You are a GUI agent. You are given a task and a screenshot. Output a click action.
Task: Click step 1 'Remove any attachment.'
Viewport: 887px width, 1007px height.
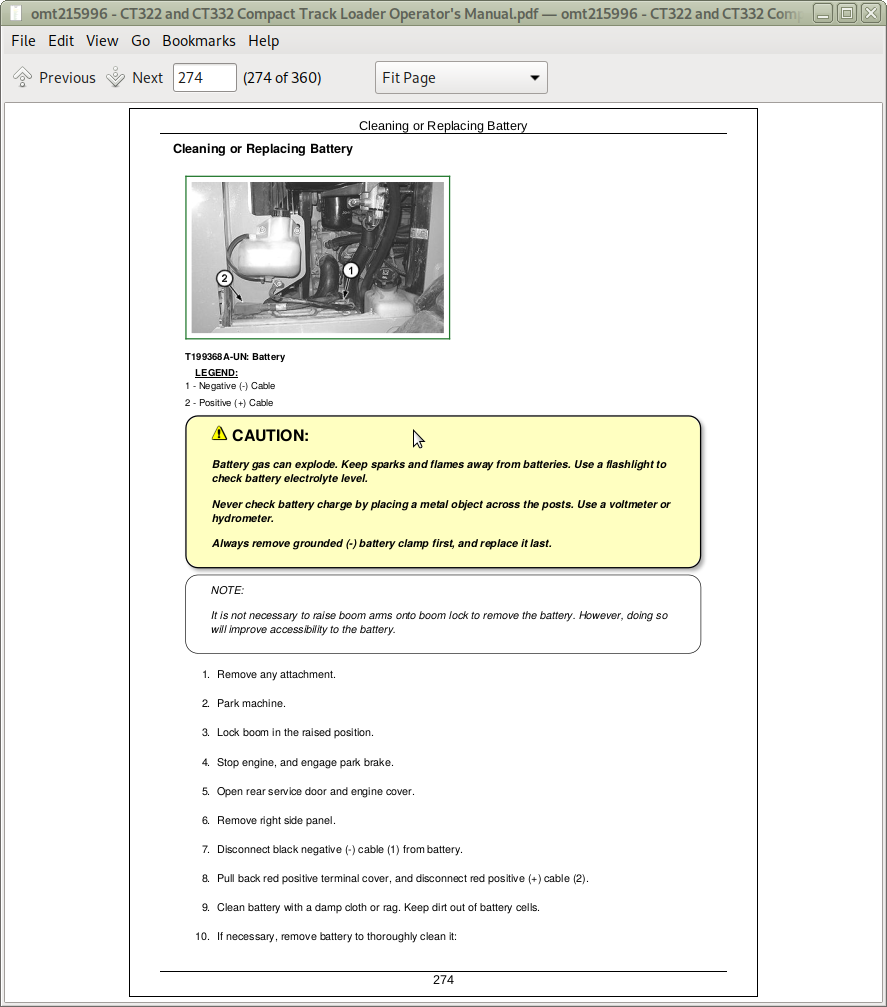(276, 674)
